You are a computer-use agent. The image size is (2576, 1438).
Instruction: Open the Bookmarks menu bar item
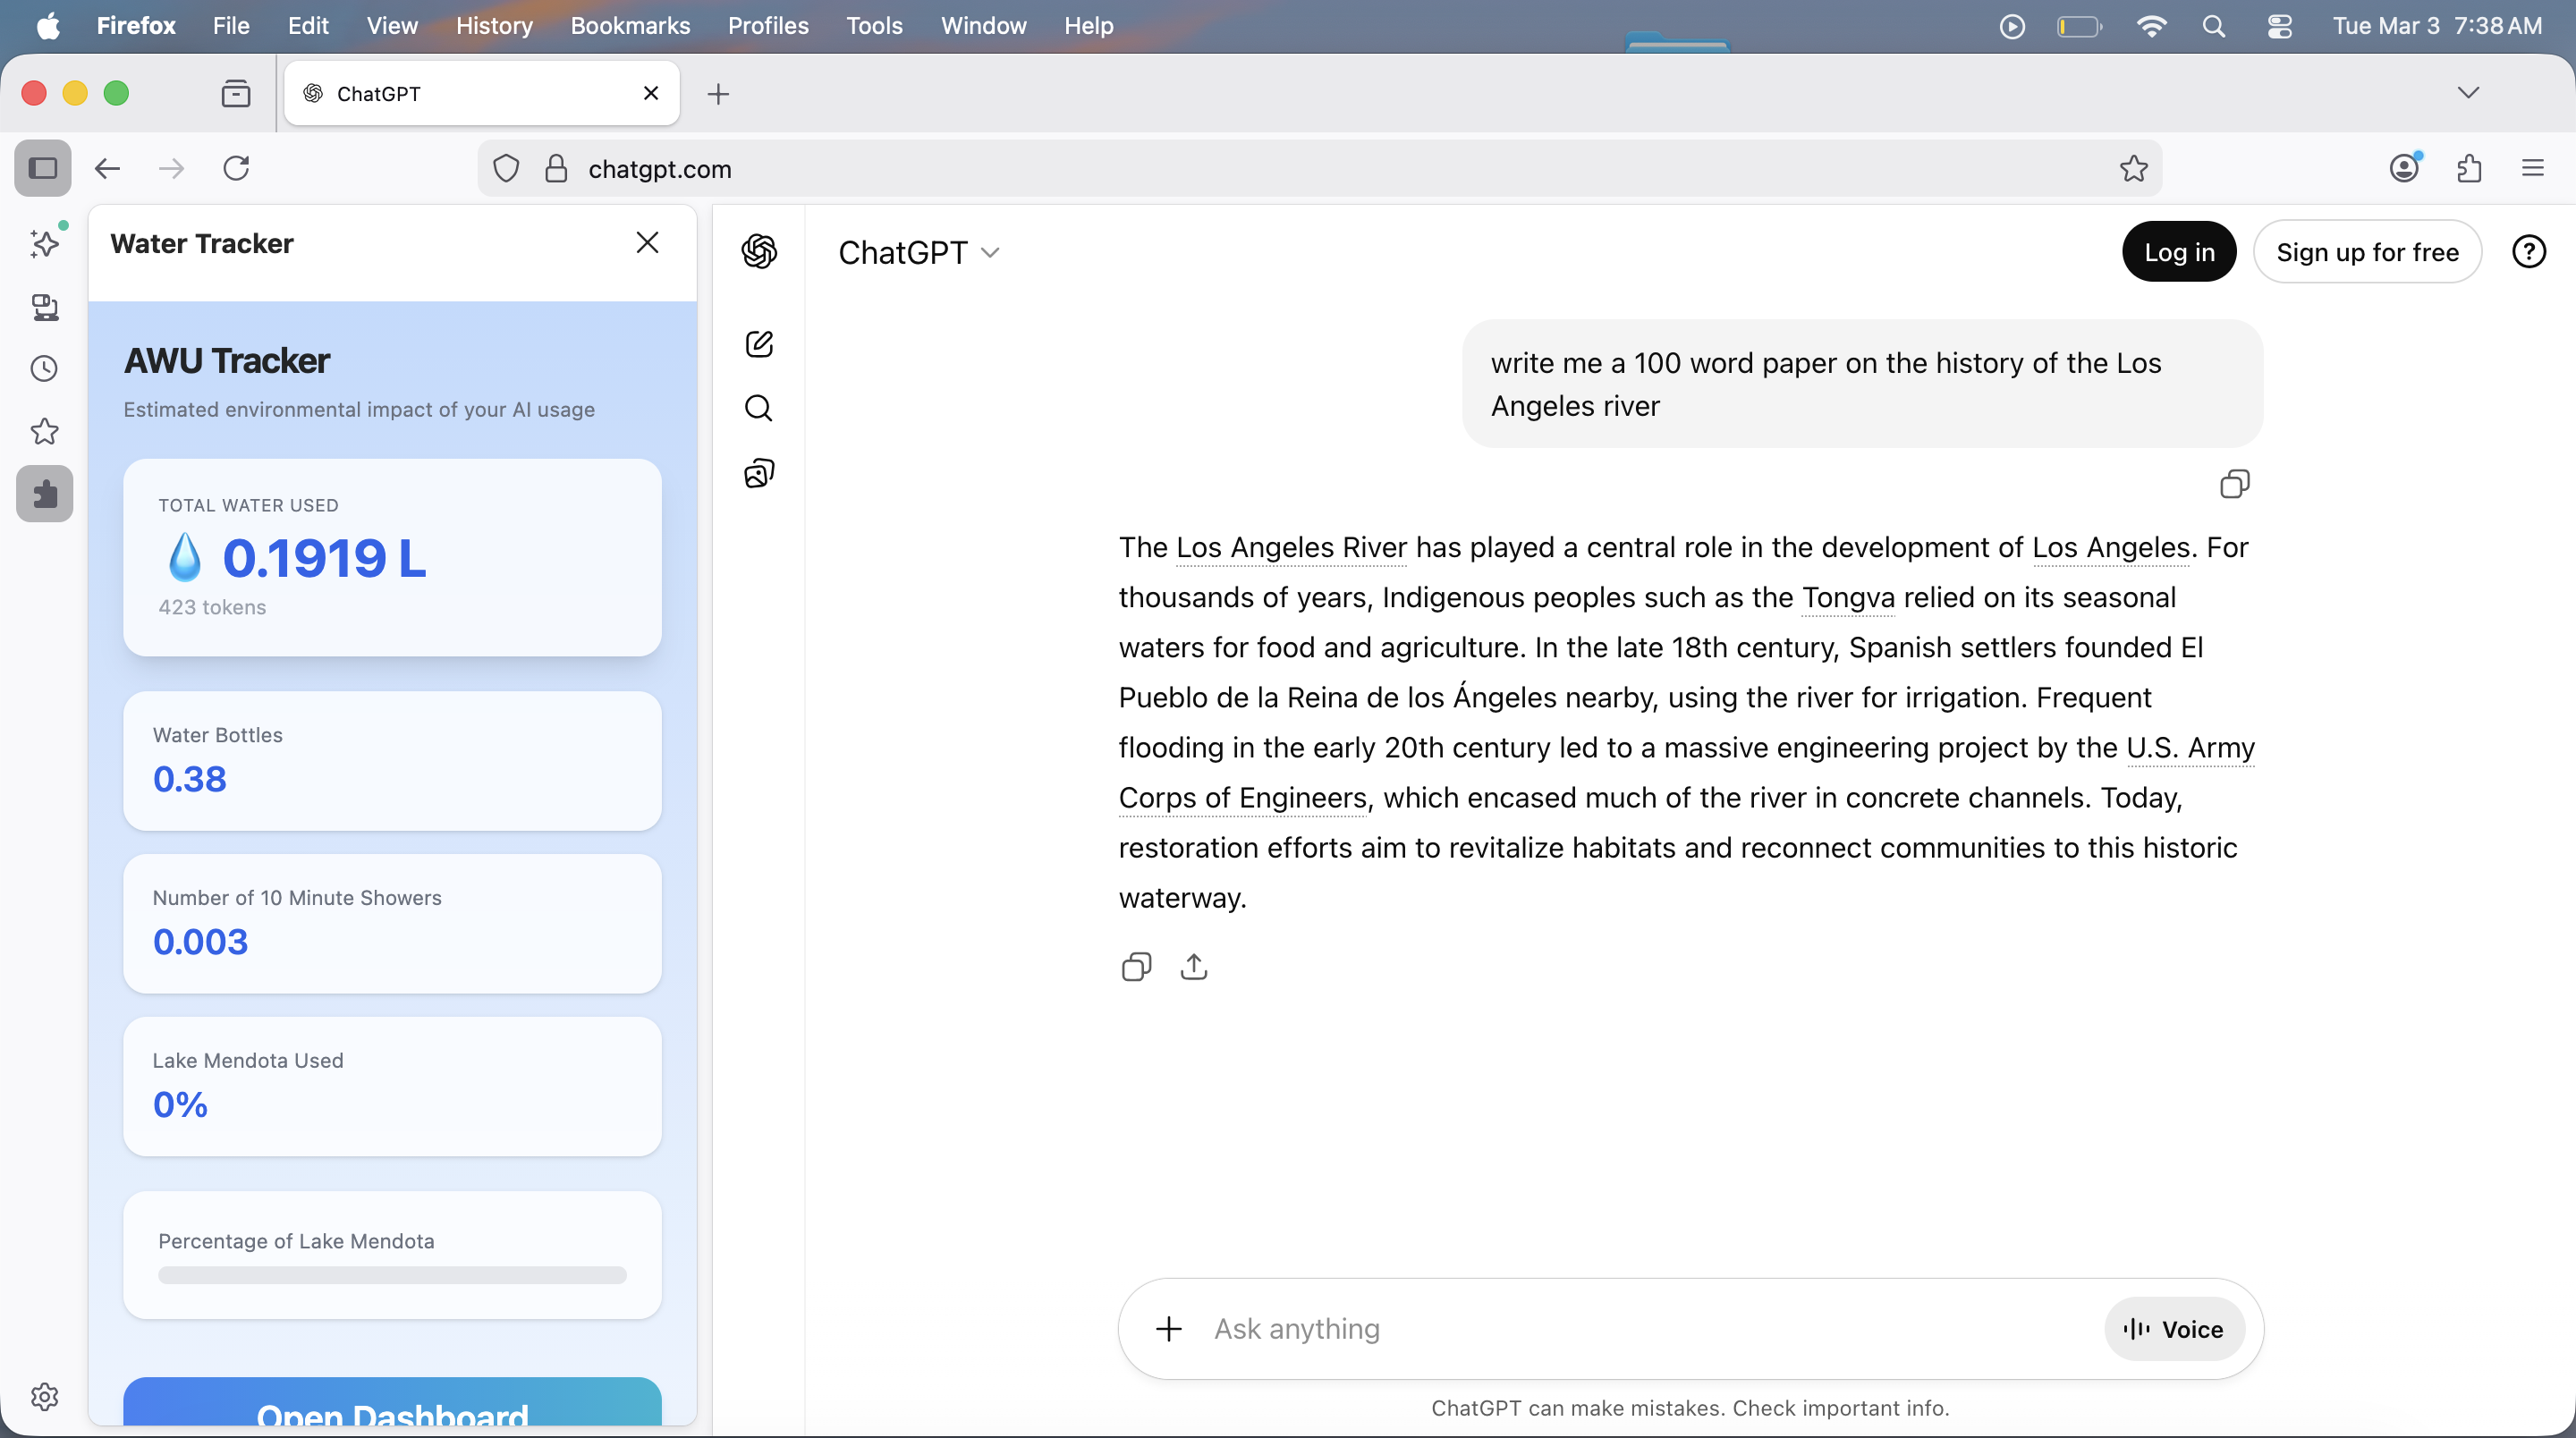(630, 26)
